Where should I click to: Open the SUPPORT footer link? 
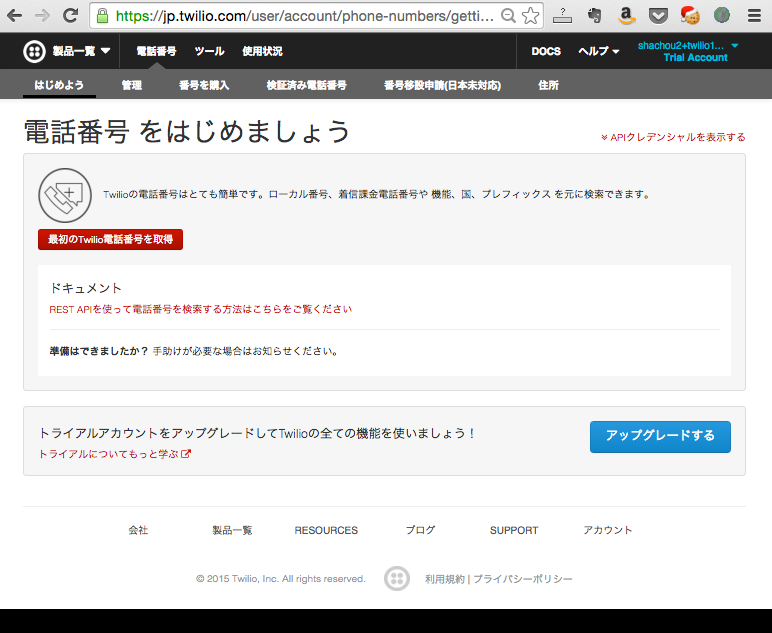point(514,530)
